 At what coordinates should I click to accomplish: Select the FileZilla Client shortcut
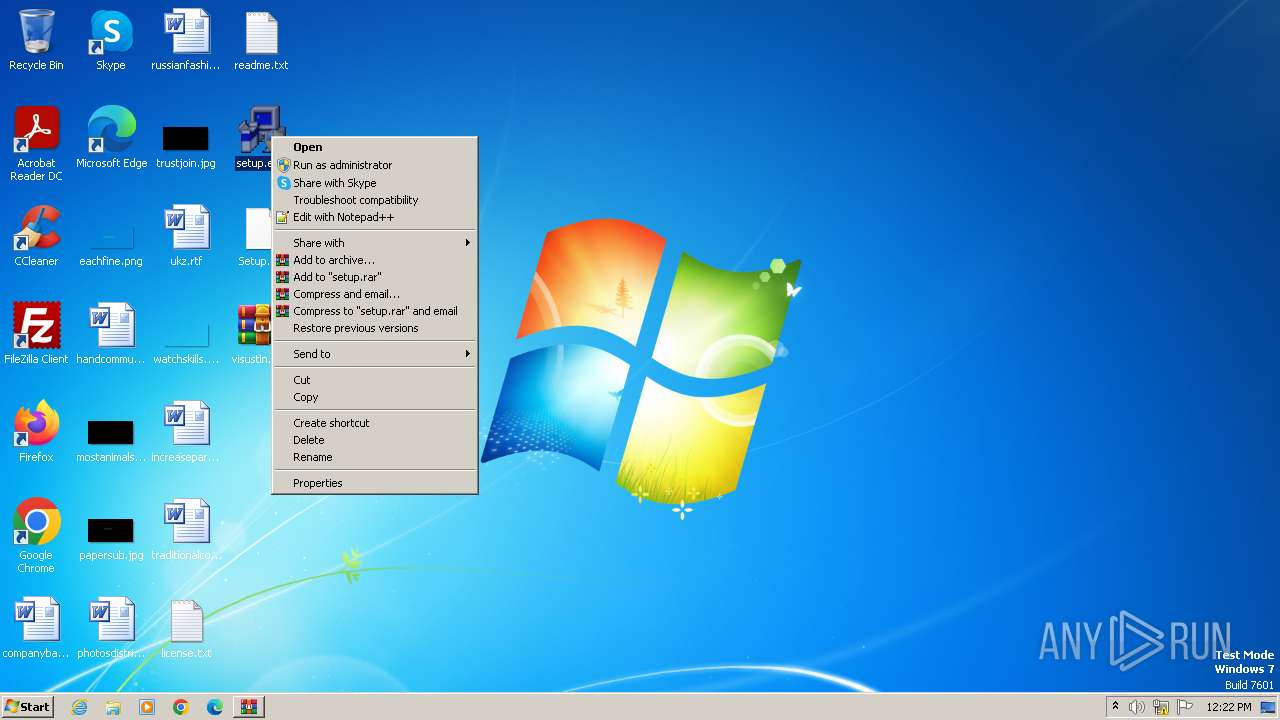[x=36, y=334]
